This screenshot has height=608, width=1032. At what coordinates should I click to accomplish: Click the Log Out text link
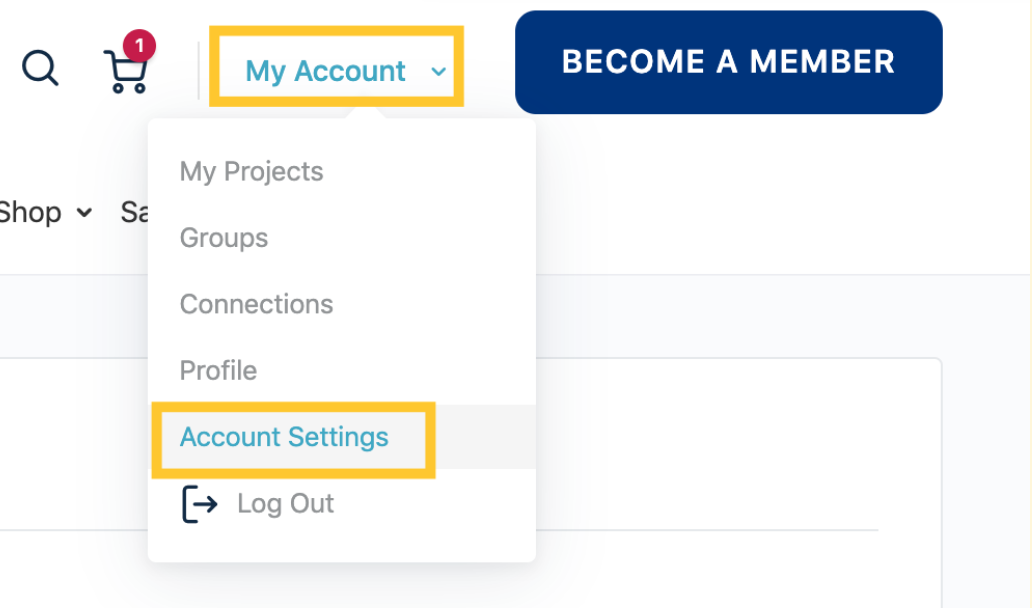pyautogui.click(x=286, y=504)
